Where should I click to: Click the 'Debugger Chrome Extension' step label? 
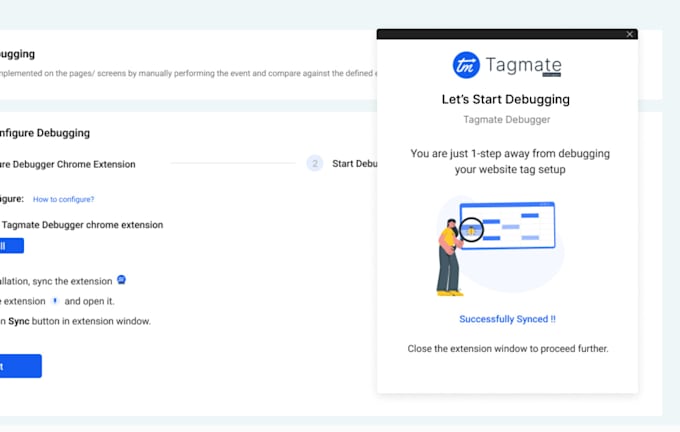[68, 164]
